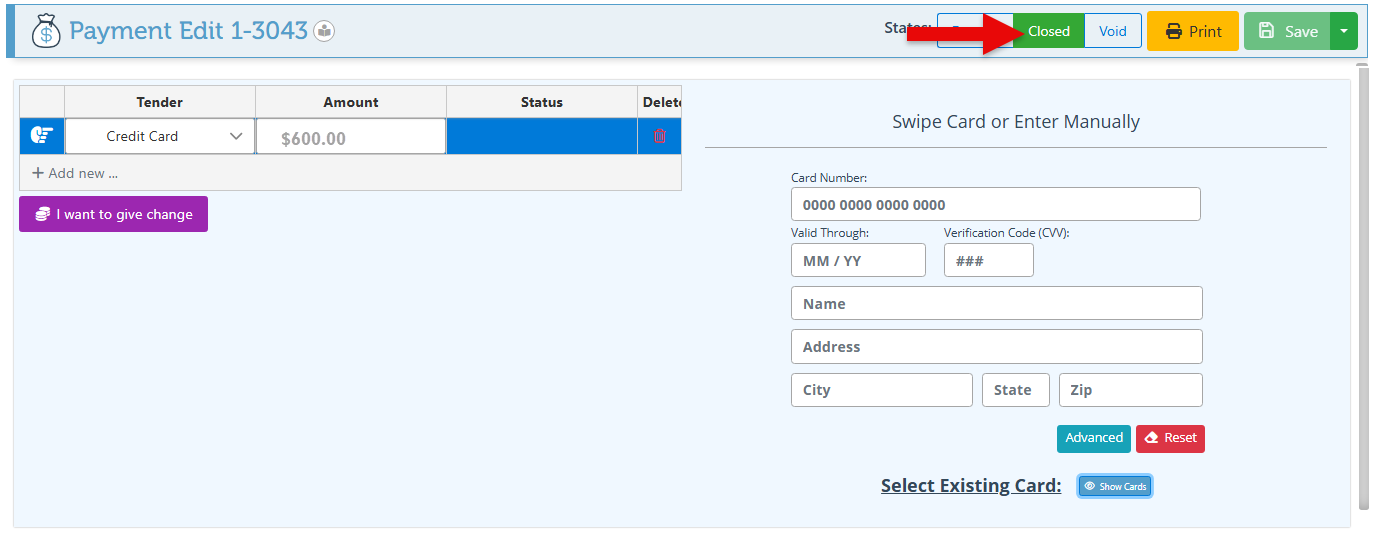Screen dimensions: 1373x540
Task: Open the Advanced card options
Action: [x=1093, y=438]
